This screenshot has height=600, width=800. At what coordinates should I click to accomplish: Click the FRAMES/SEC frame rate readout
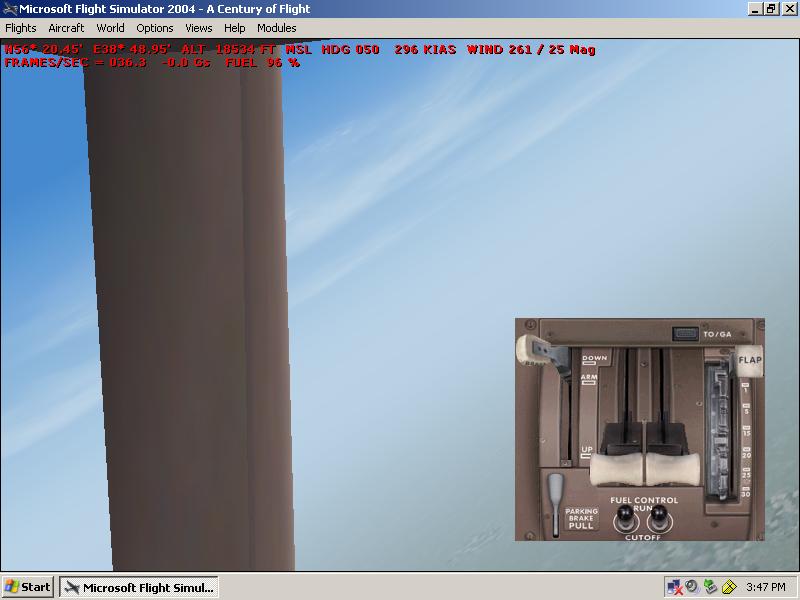(x=76, y=63)
